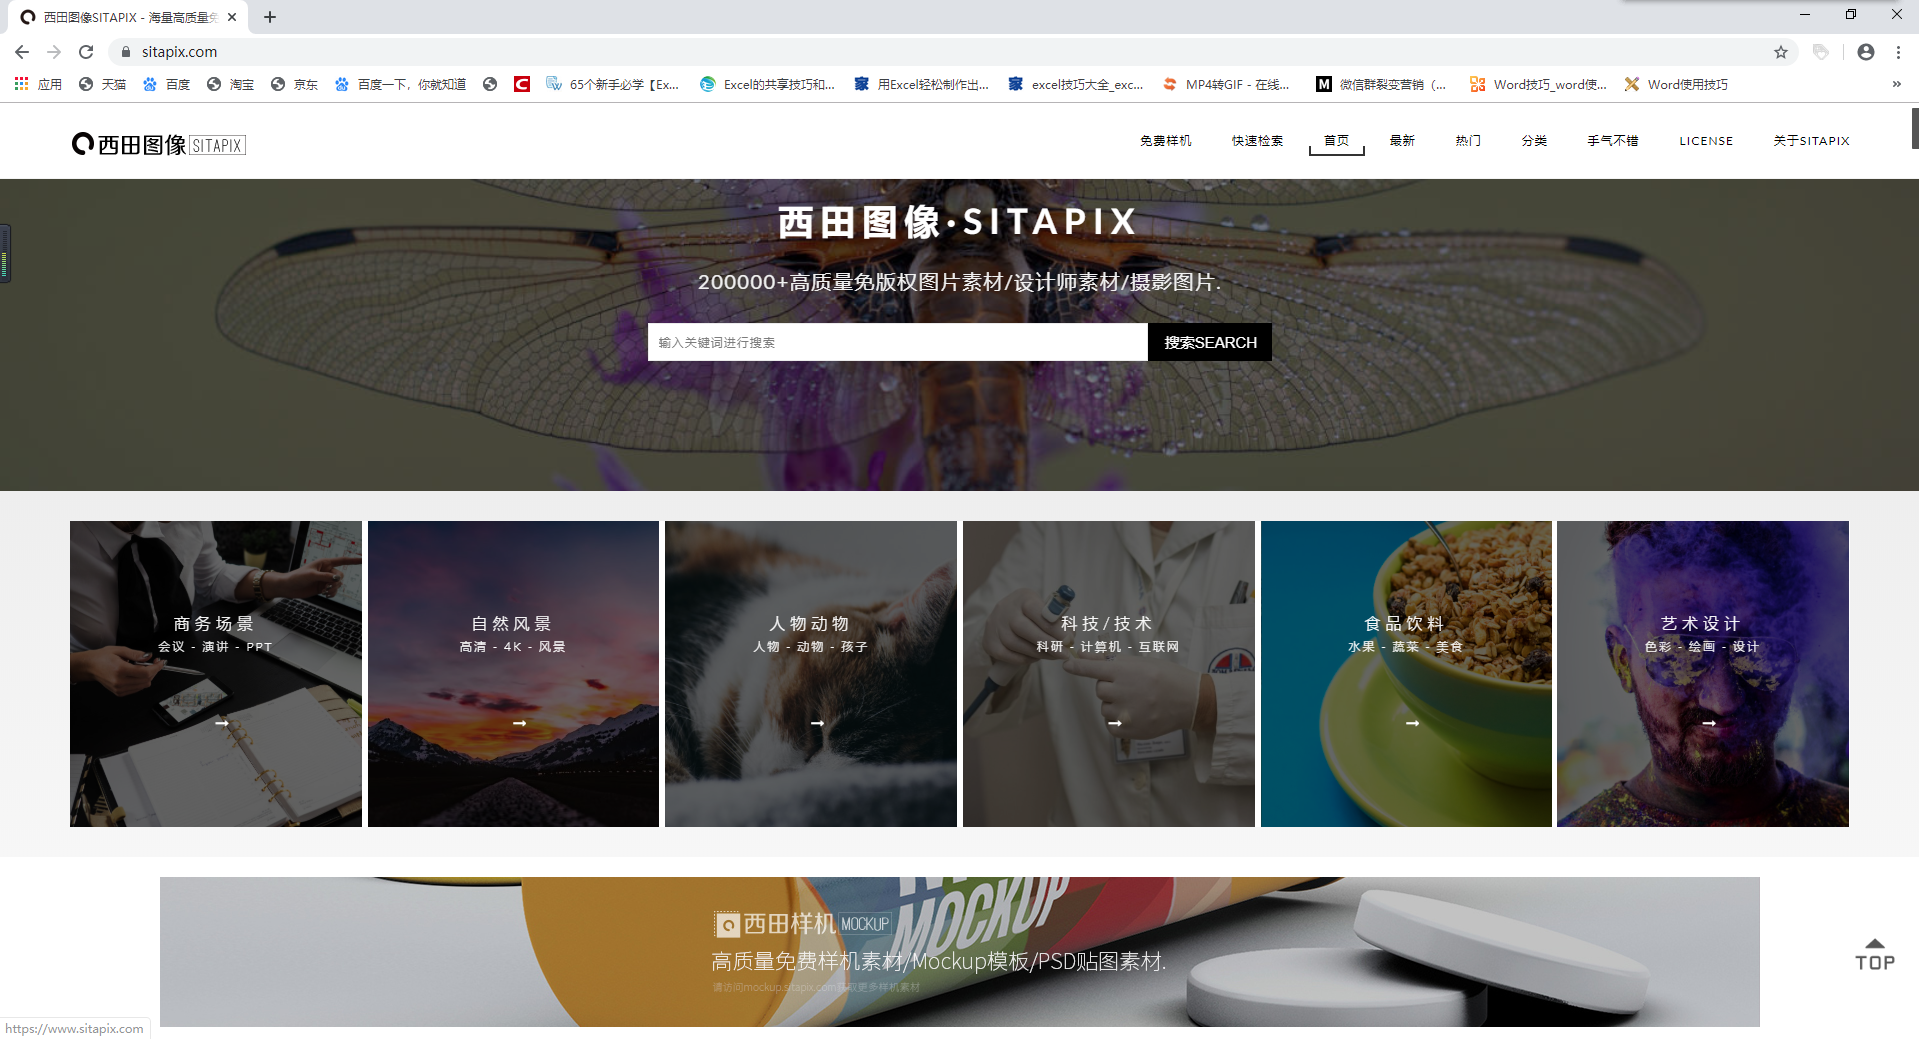Click the side handle tab on the hero's edge
The image size is (1919, 1039).
pyautogui.click(x=5, y=253)
